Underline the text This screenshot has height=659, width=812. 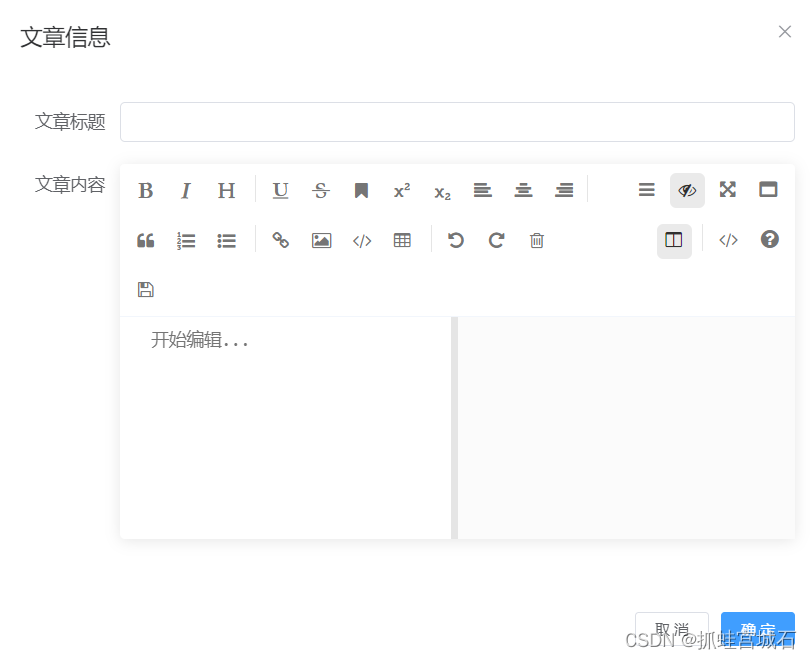pyautogui.click(x=280, y=190)
